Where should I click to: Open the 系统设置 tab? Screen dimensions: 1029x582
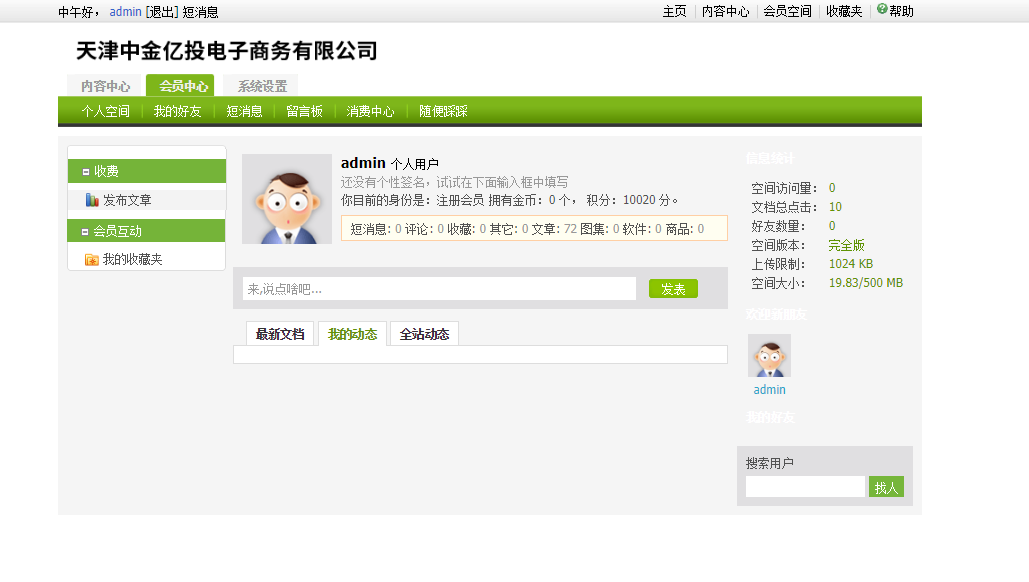262,86
